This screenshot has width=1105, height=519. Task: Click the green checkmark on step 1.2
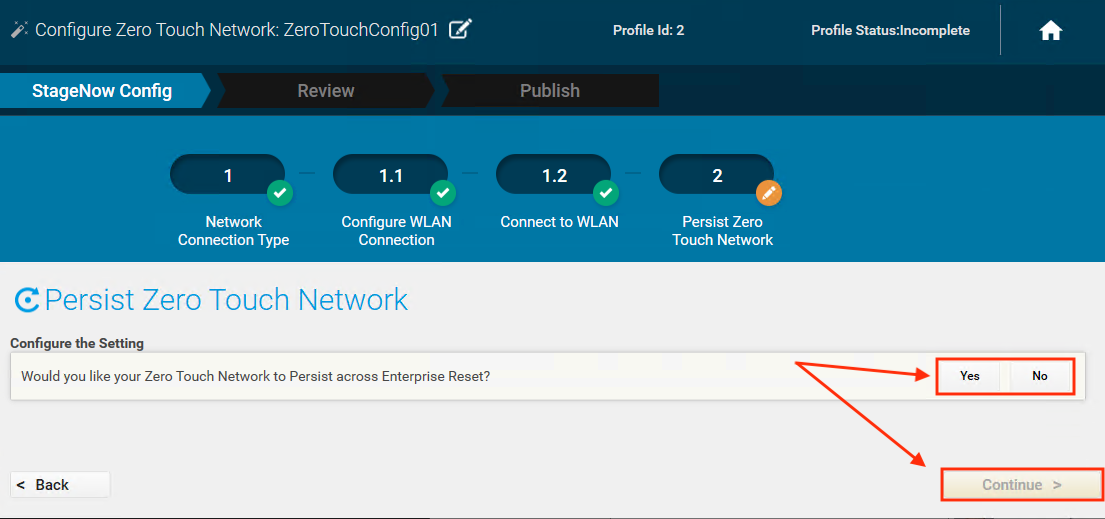605,192
